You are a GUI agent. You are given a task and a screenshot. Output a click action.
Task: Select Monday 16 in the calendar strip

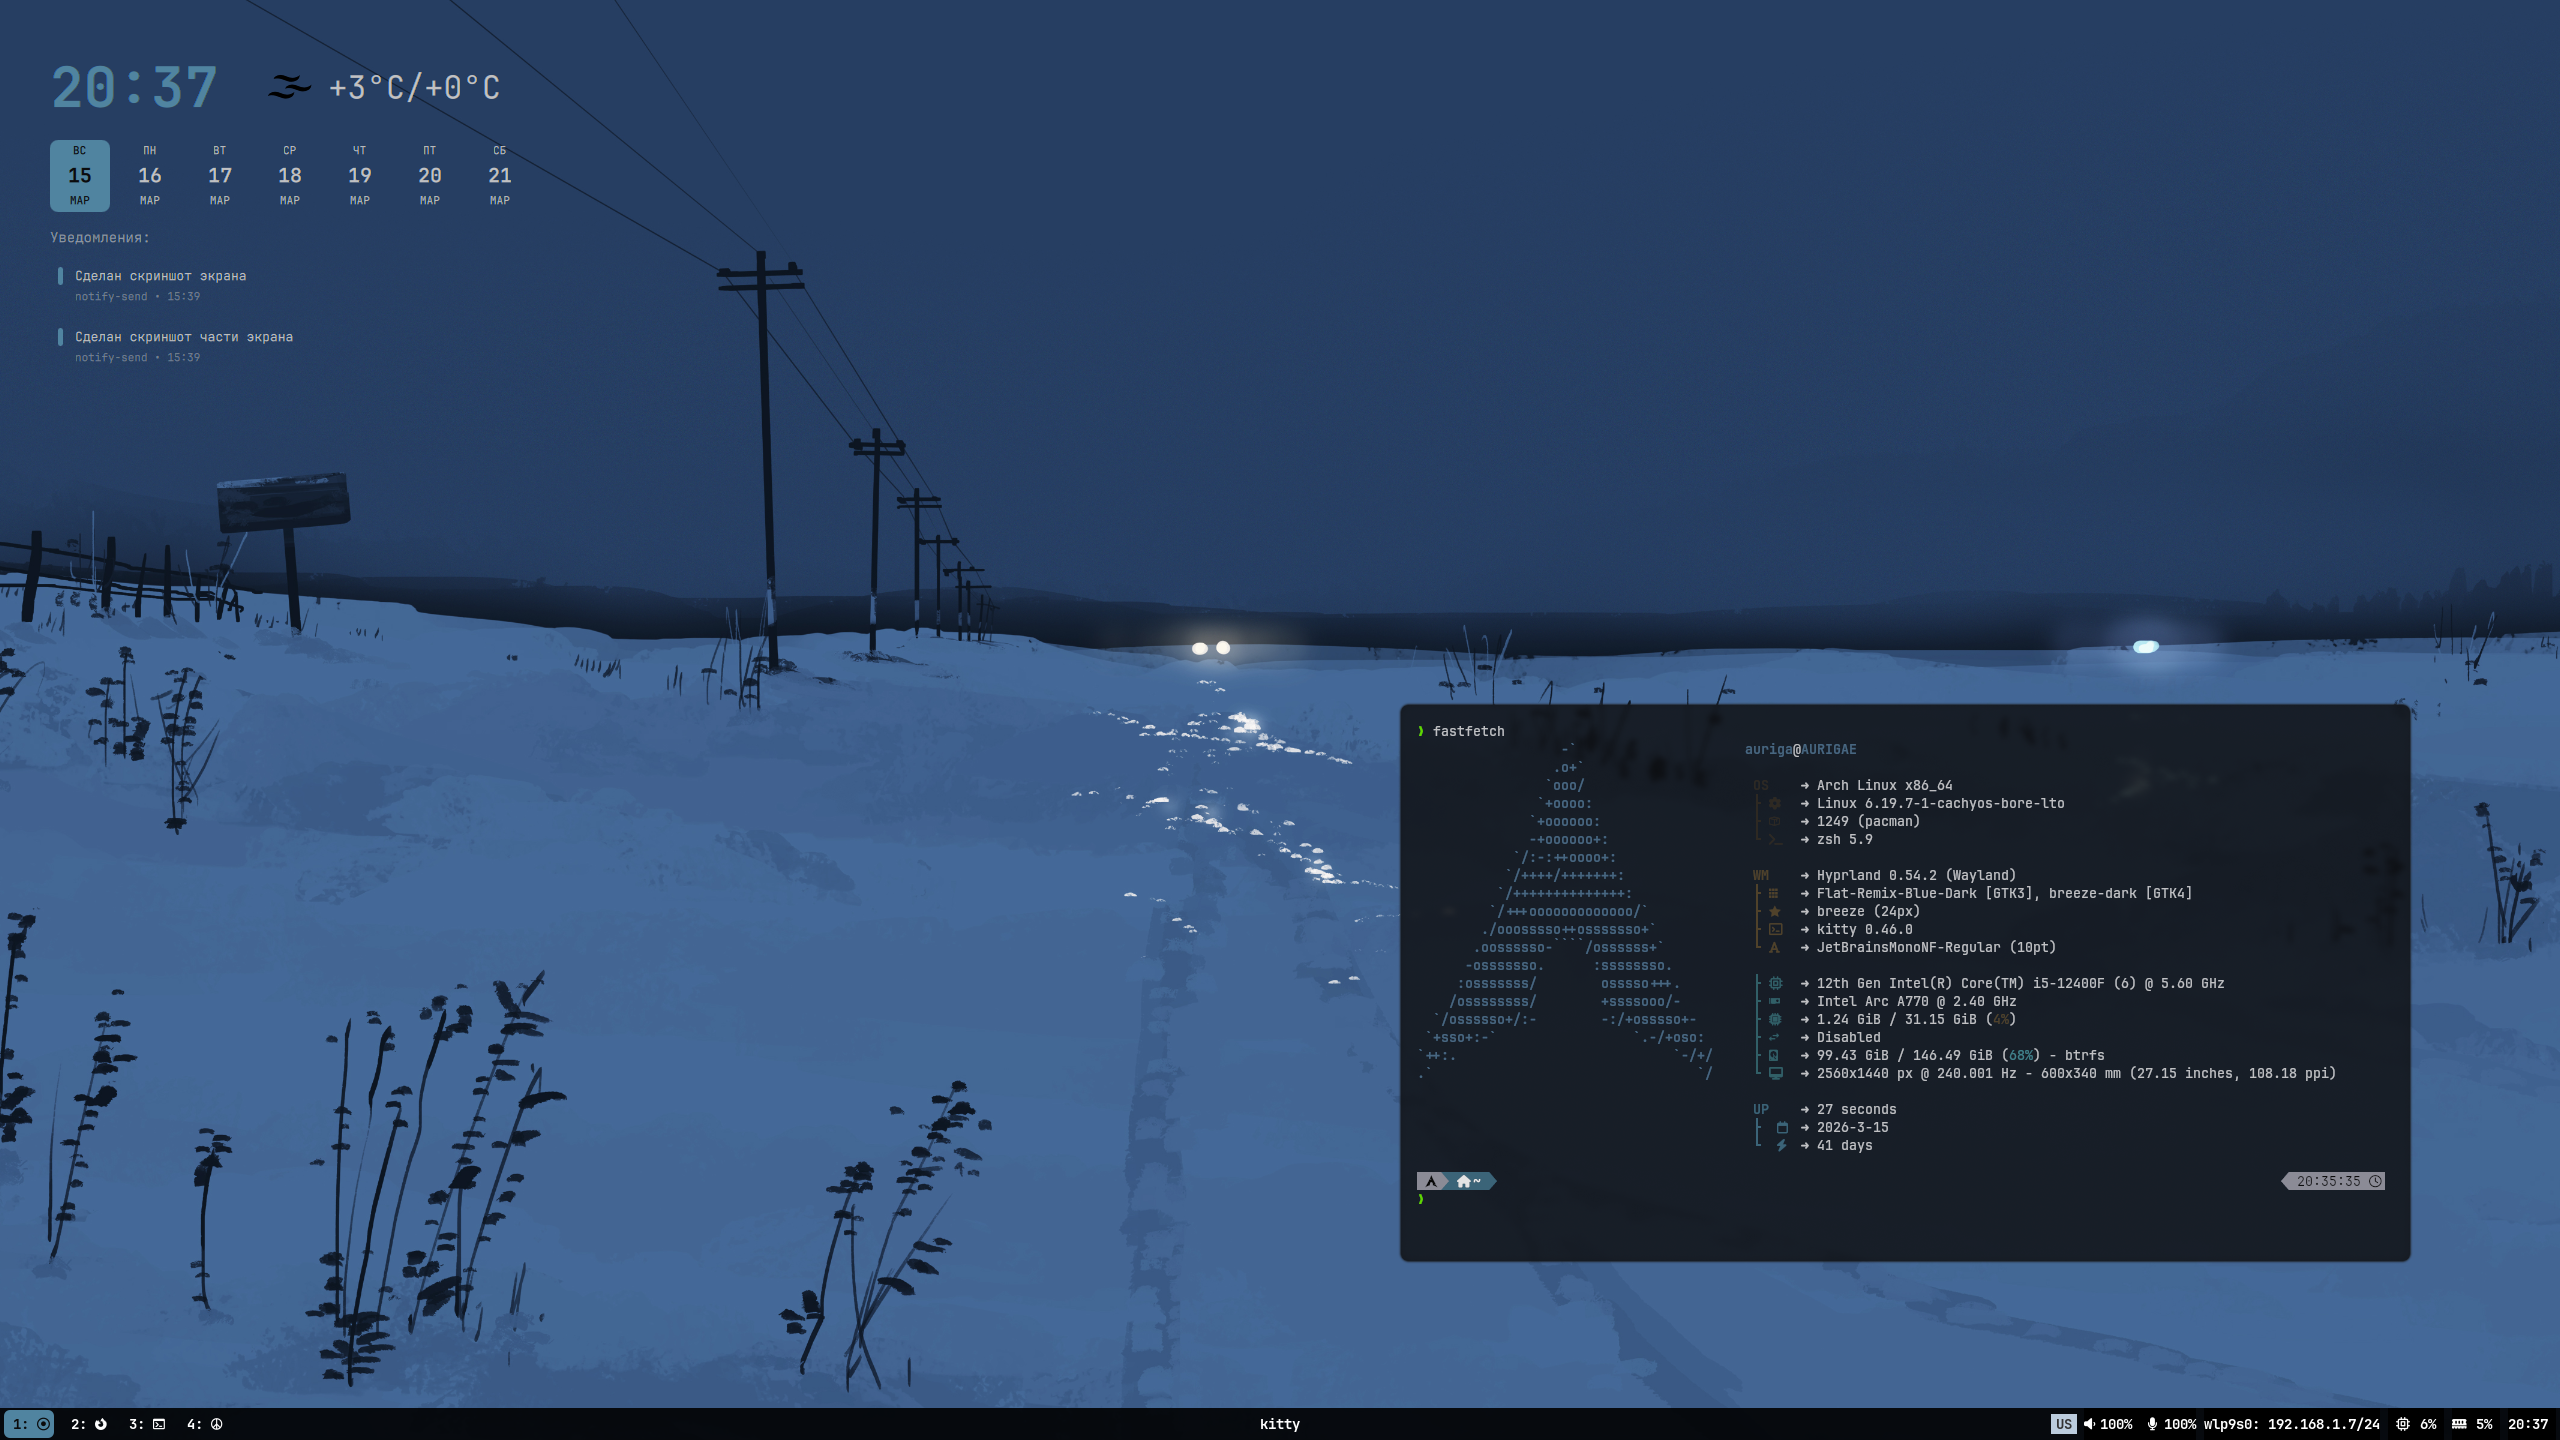[x=150, y=175]
